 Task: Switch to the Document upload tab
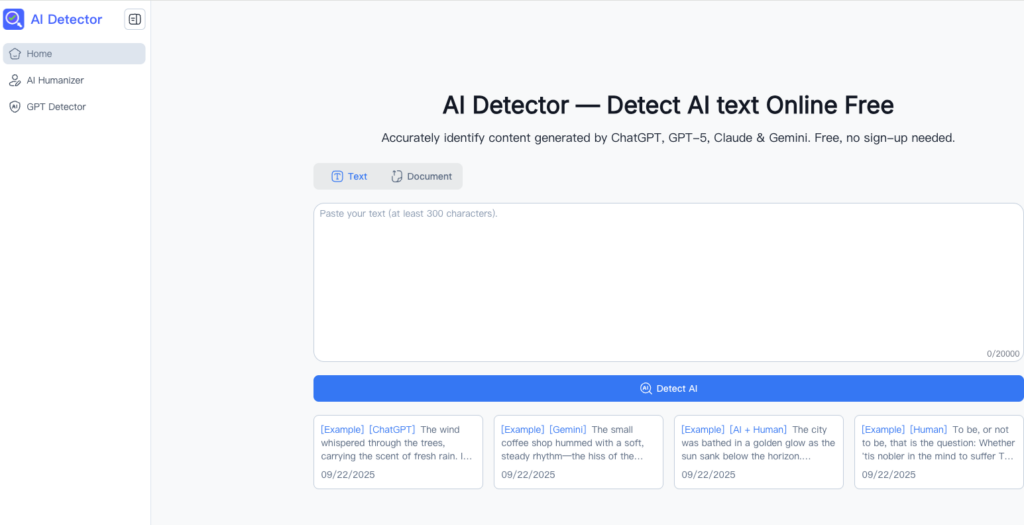pos(421,176)
